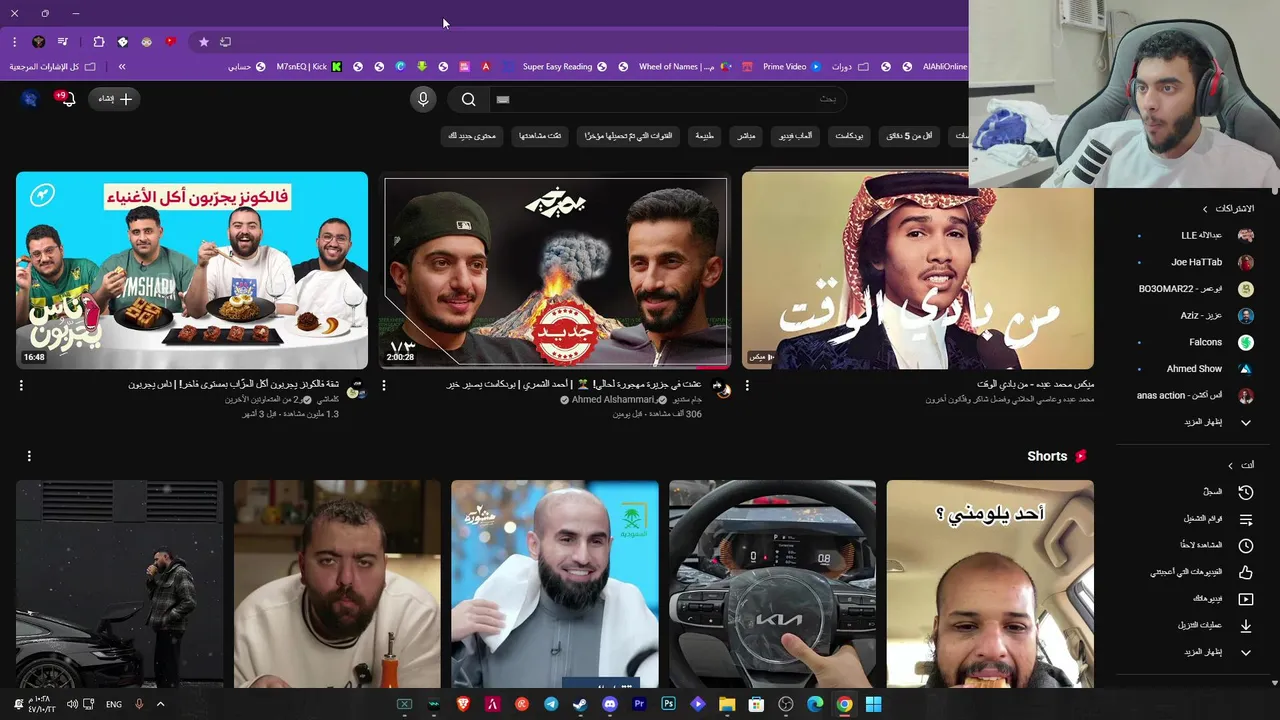Expand the You (أنت) section header

pos(1241,465)
